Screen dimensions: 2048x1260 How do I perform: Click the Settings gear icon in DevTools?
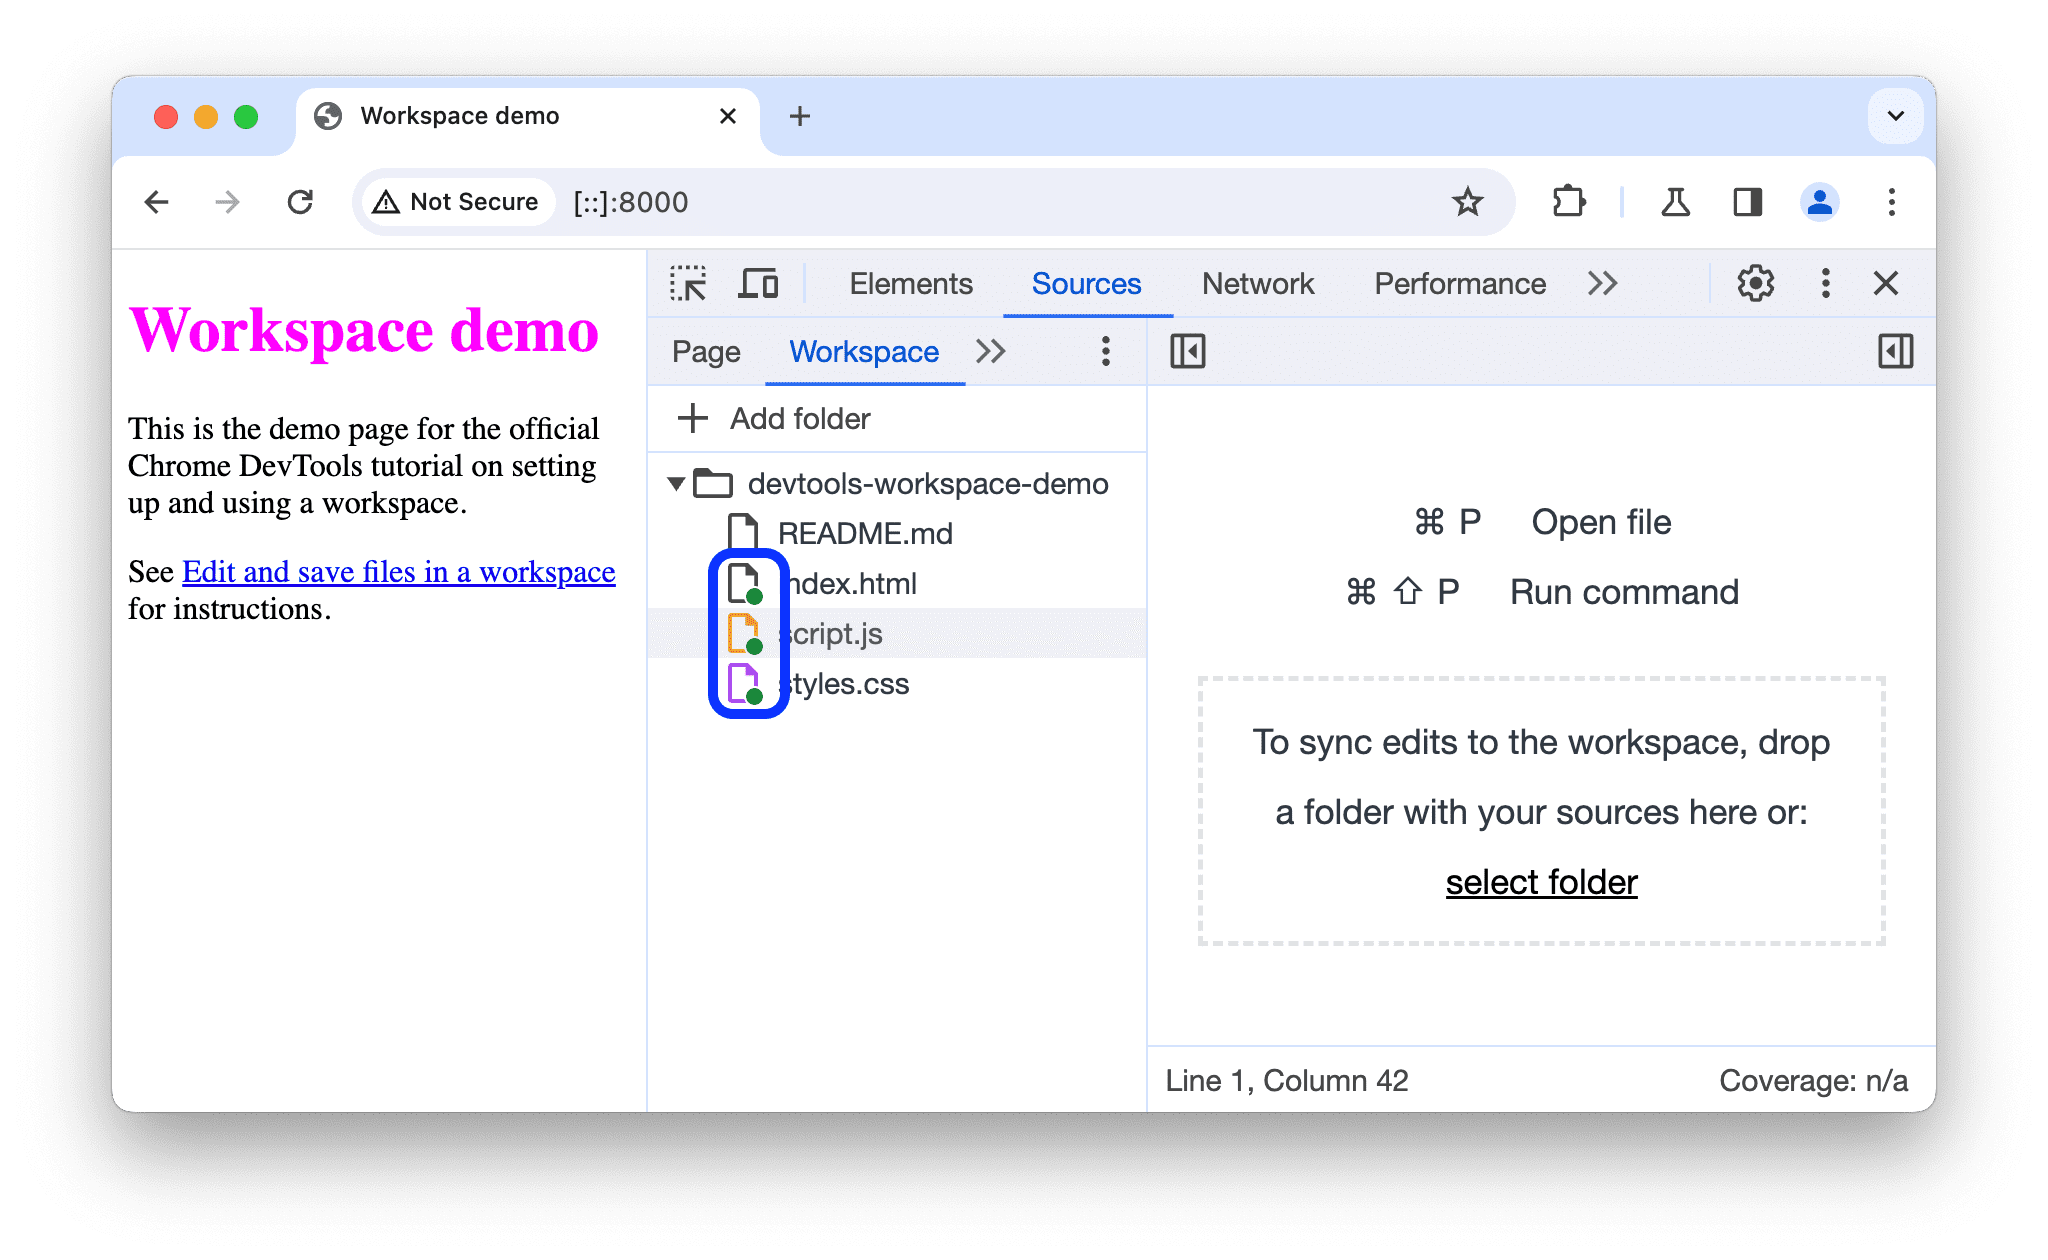point(1750,282)
